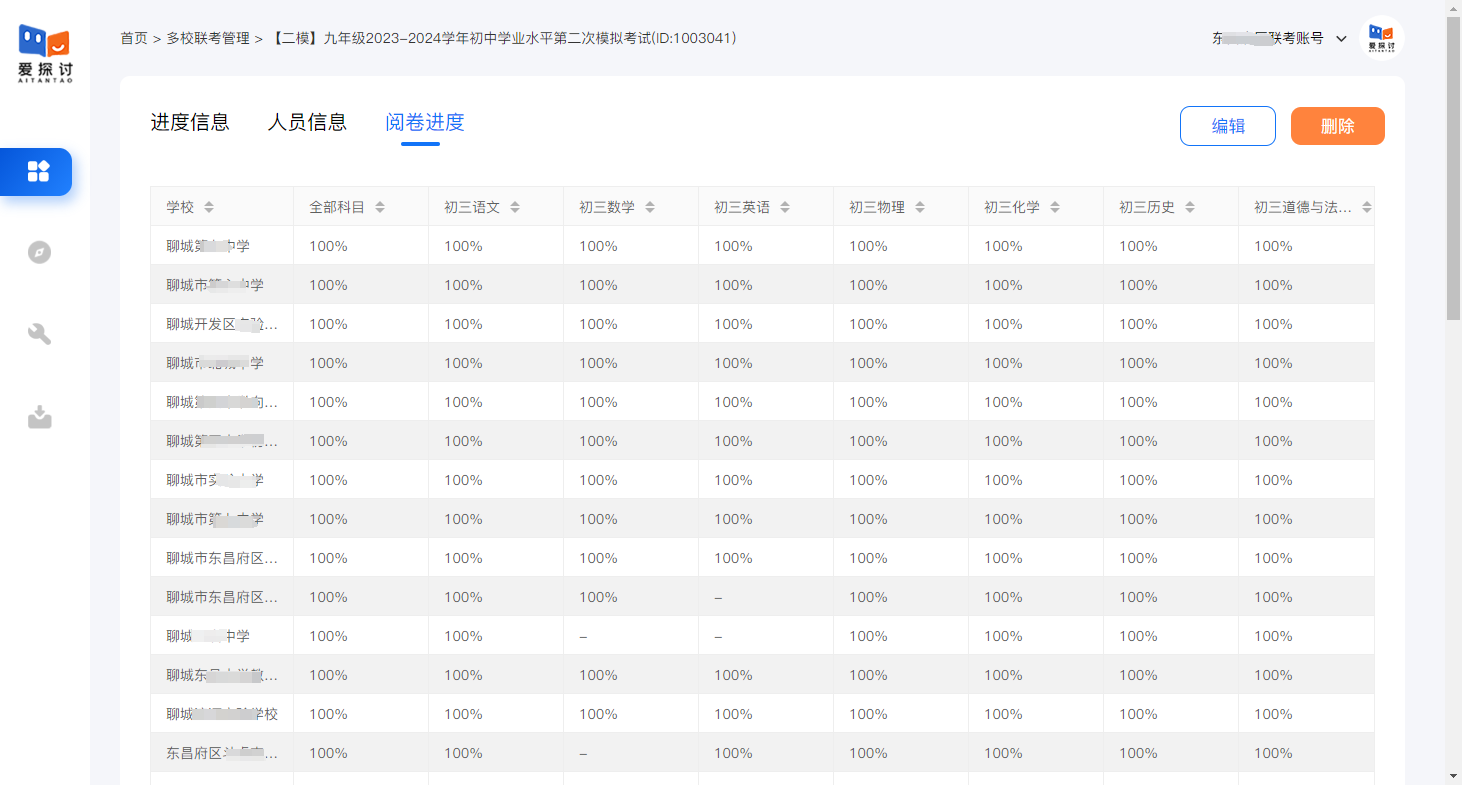Sort table by 全部科目 column
The image size is (1462, 785).
380,207
